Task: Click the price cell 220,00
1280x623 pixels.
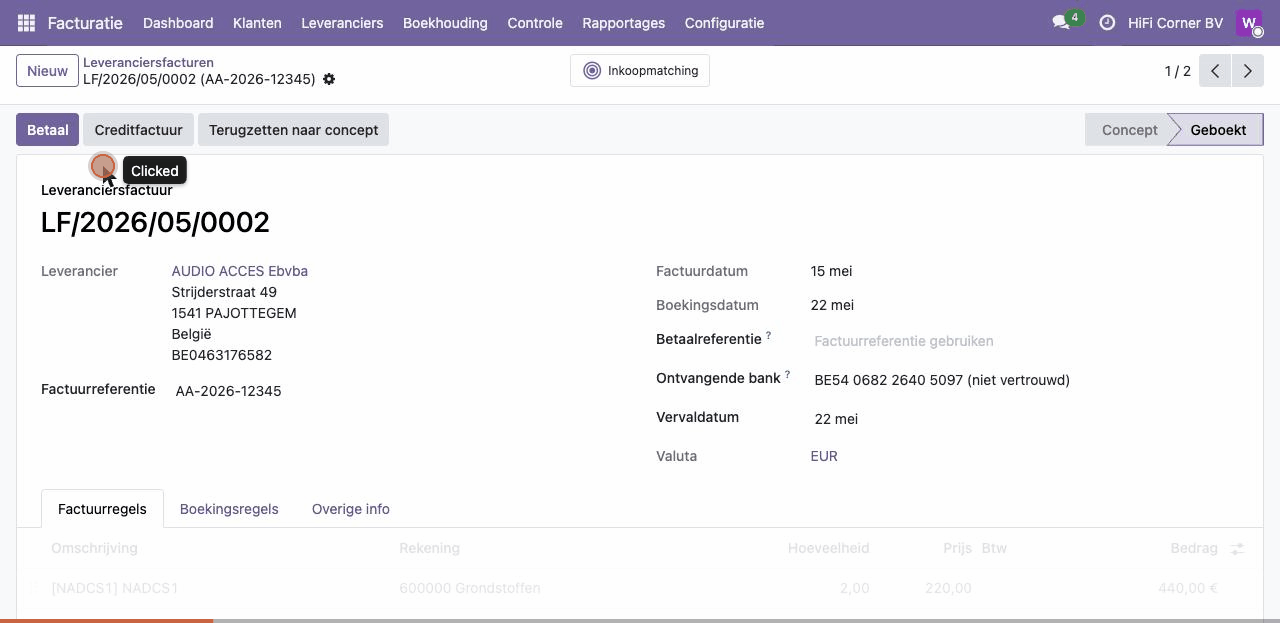Action: tap(948, 588)
